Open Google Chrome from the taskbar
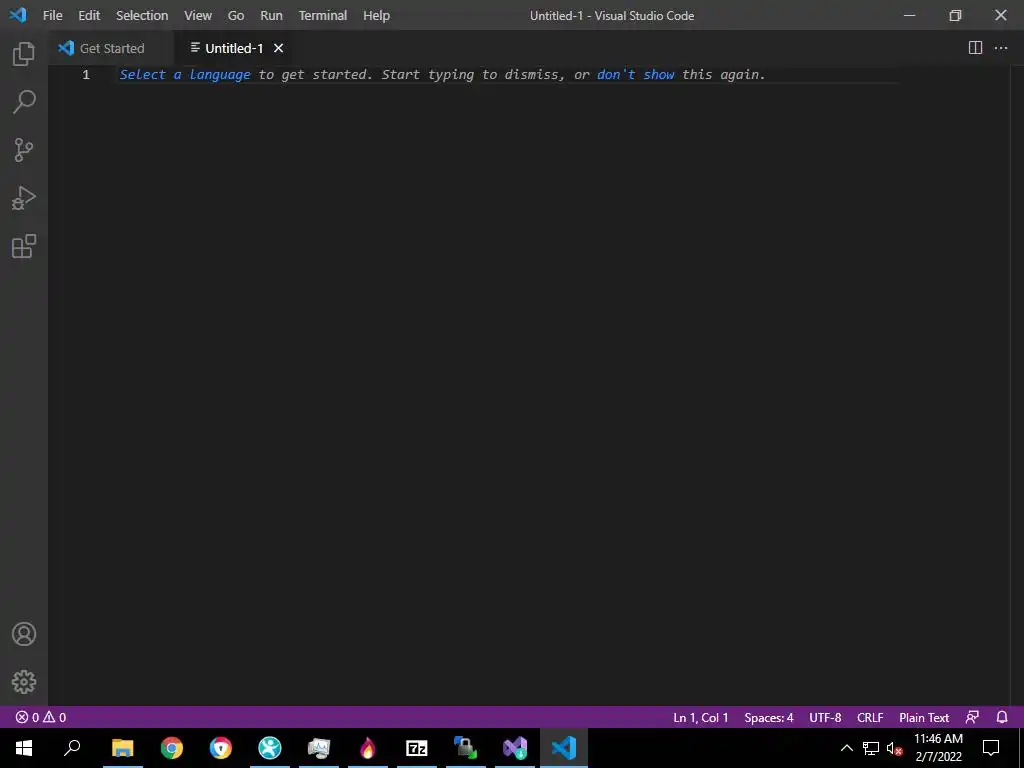This screenshot has height=768, width=1024. pos(172,748)
